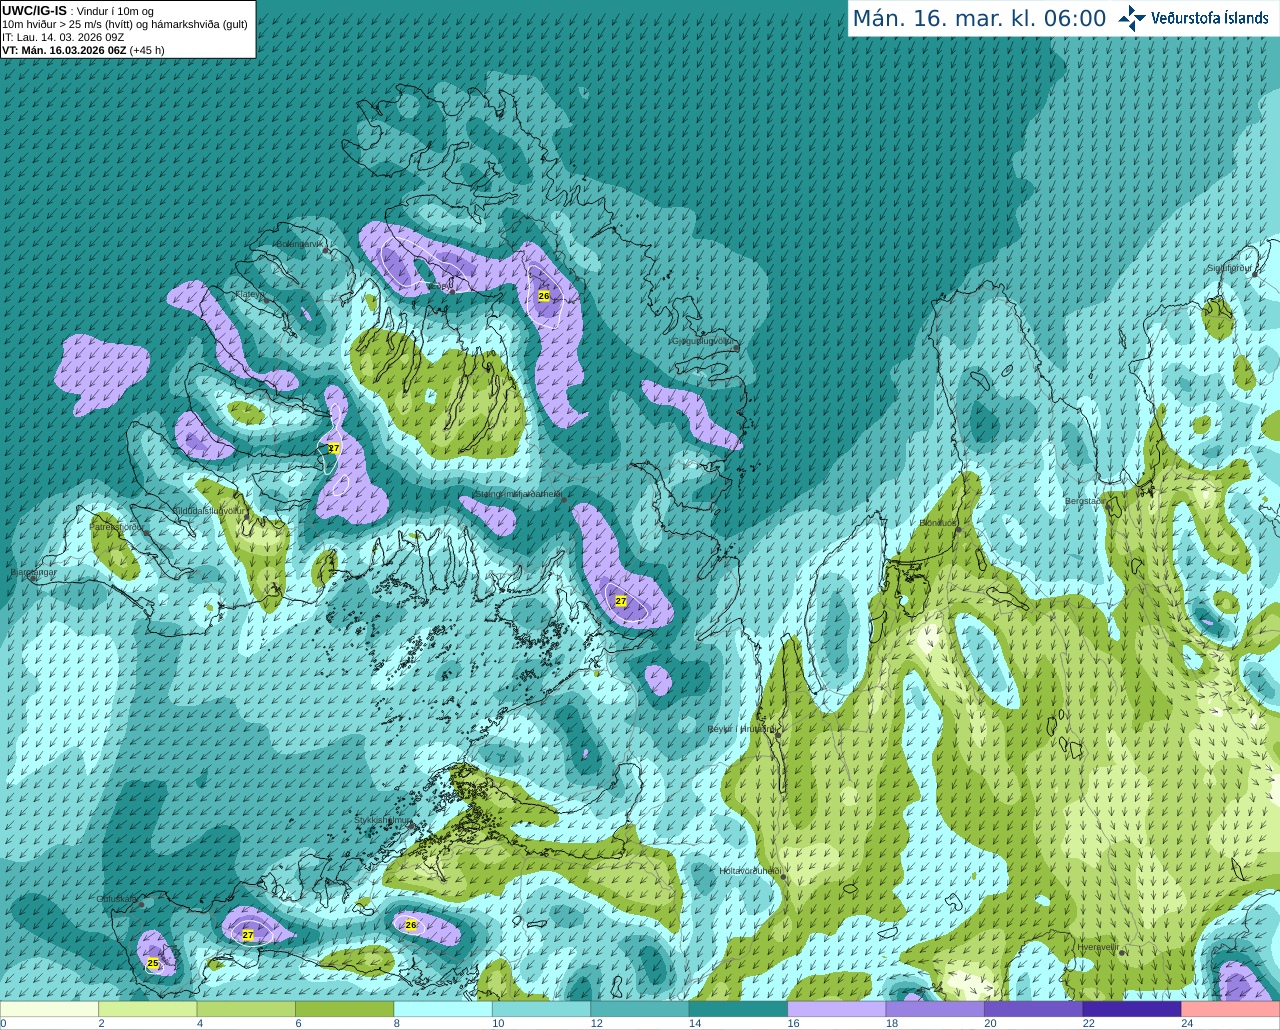Select the 2–4 m/s light green legend swatch
The image size is (1280, 1030).
147,1009
